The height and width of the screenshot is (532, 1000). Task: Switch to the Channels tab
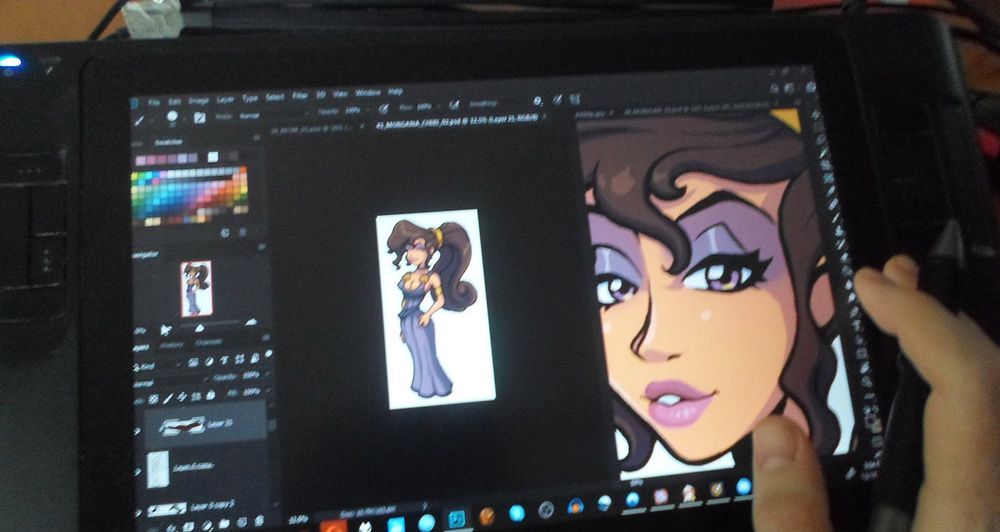(209, 343)
